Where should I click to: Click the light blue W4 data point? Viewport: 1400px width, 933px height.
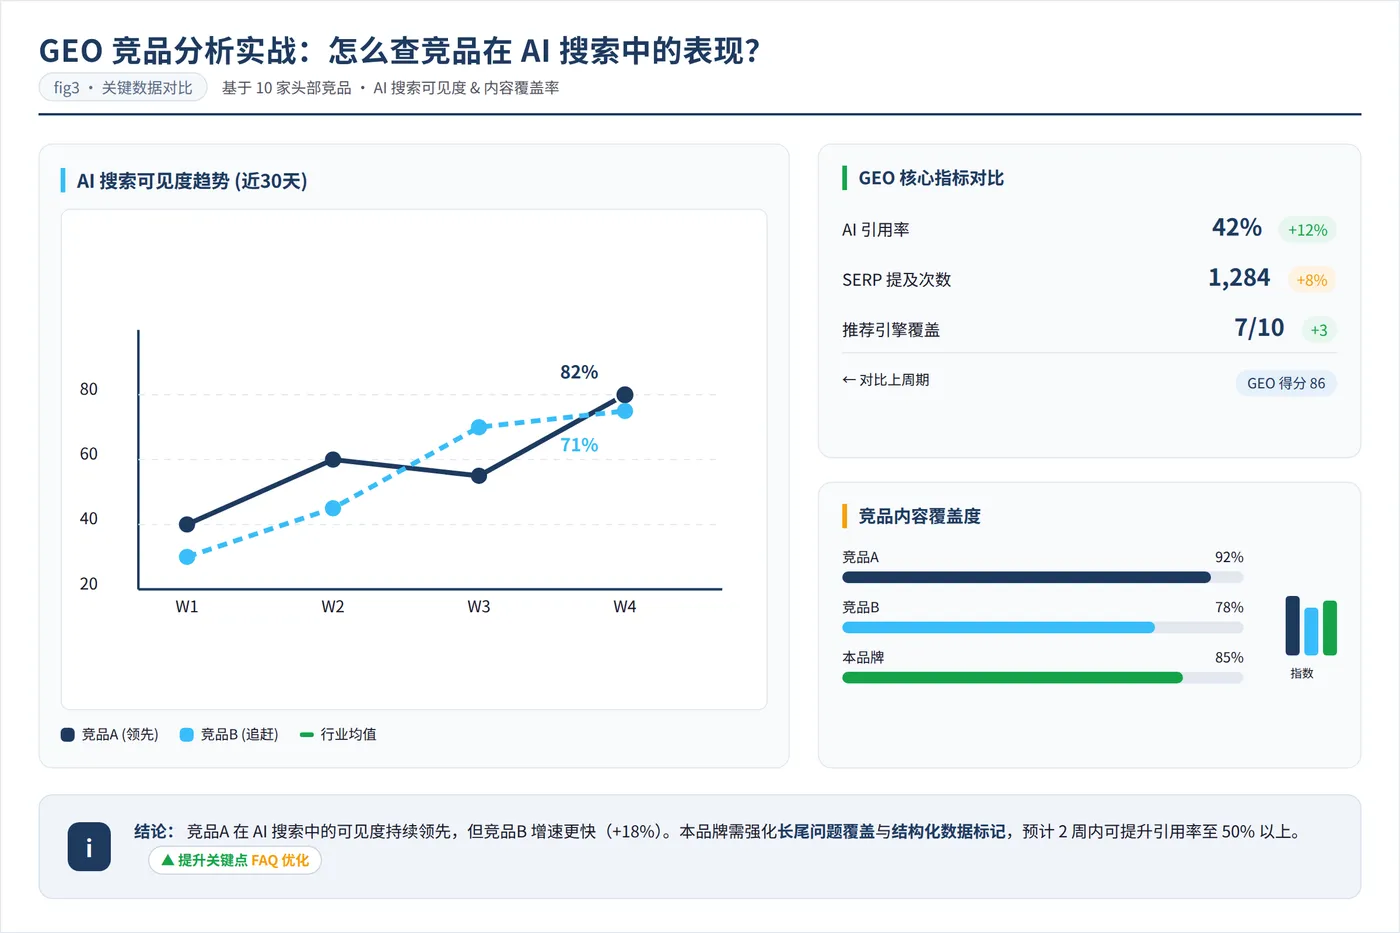pyautogui.click(x=625, y=411)
